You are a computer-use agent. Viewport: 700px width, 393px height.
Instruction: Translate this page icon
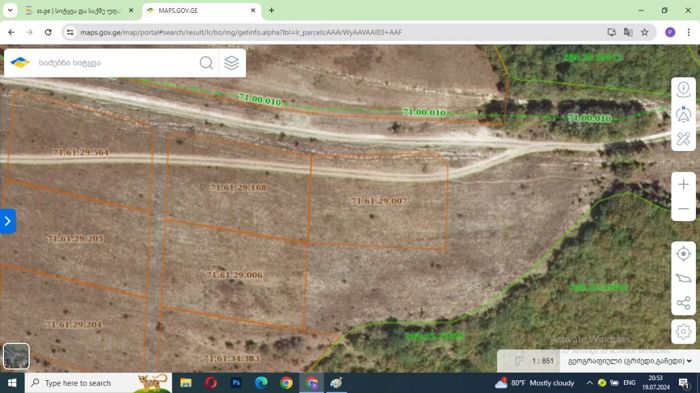tap(628, 32)
